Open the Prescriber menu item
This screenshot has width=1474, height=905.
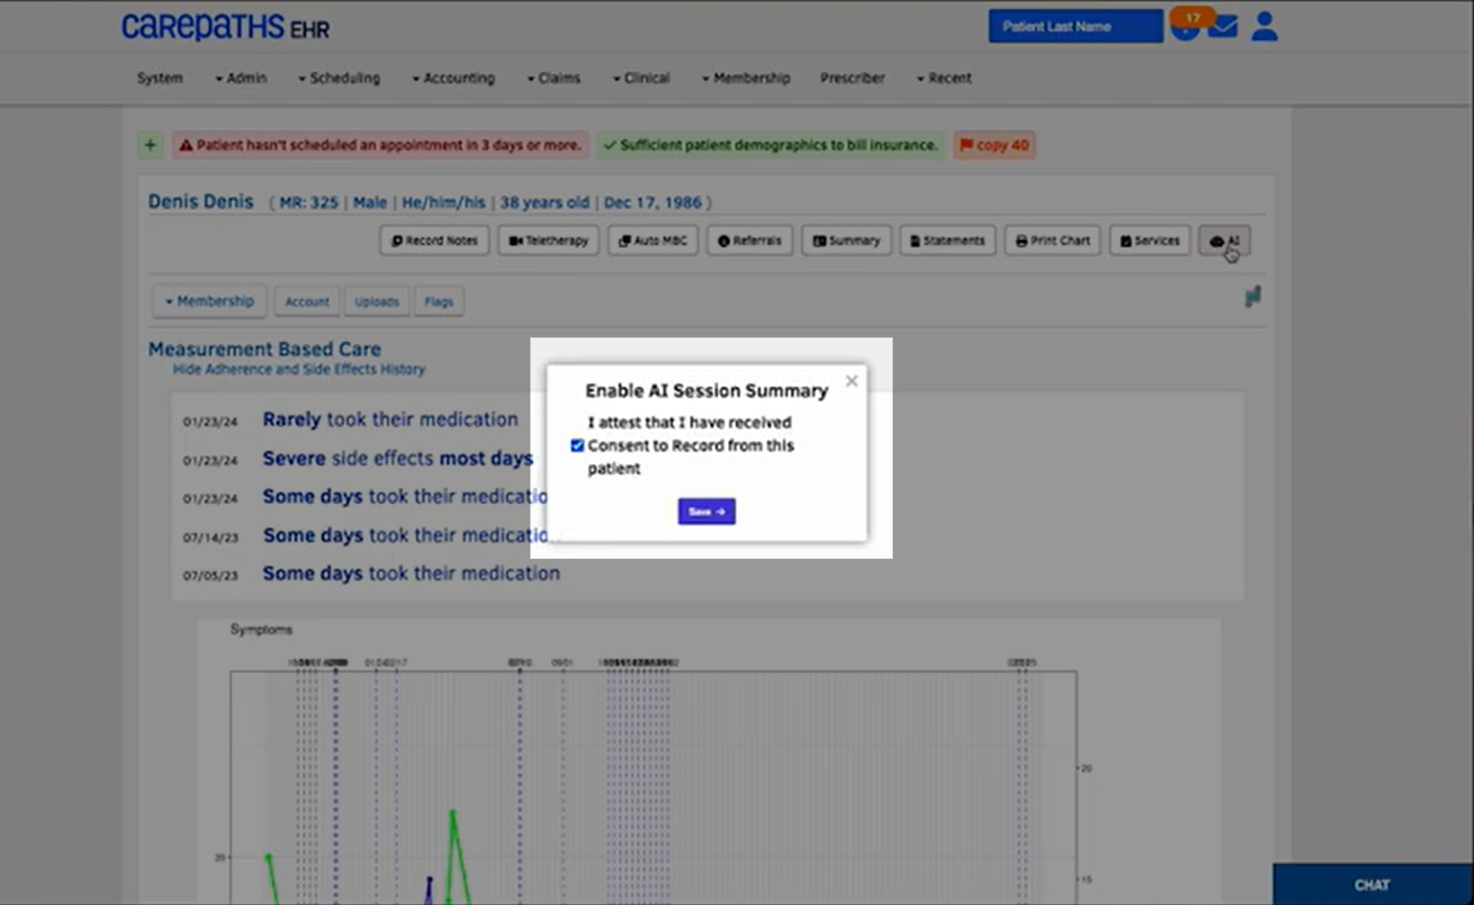852,78
